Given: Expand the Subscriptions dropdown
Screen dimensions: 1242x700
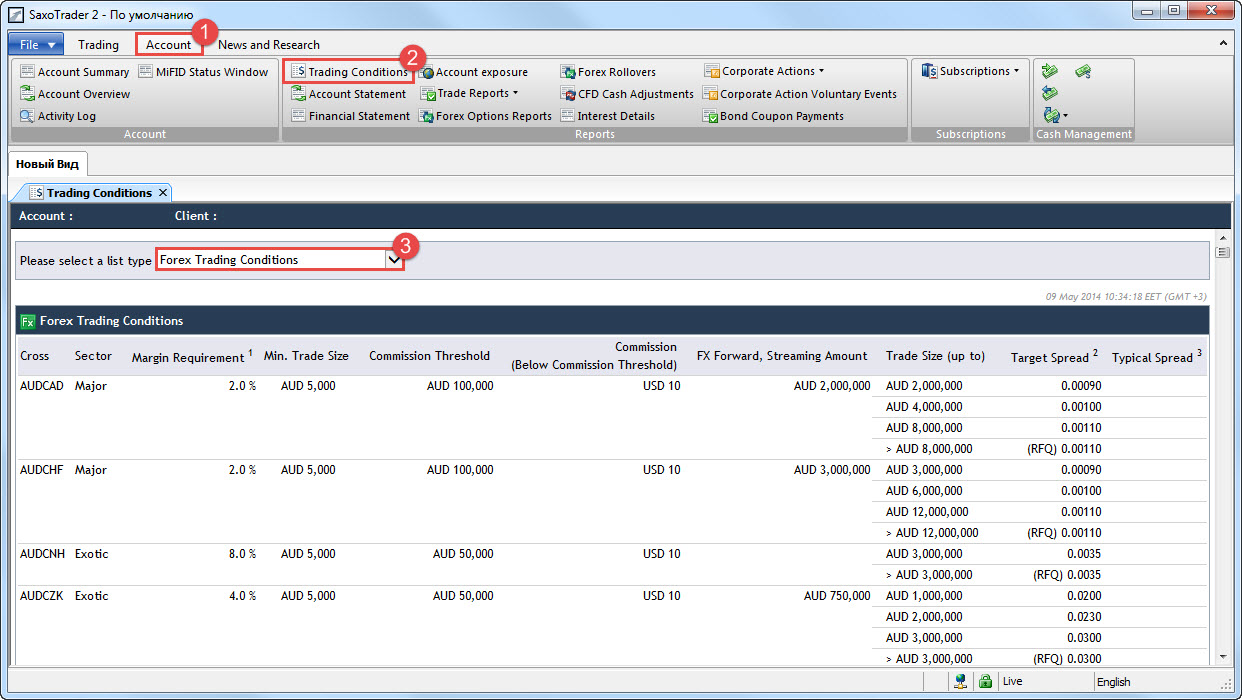Looking at the screenshot, I should (970, 72).
